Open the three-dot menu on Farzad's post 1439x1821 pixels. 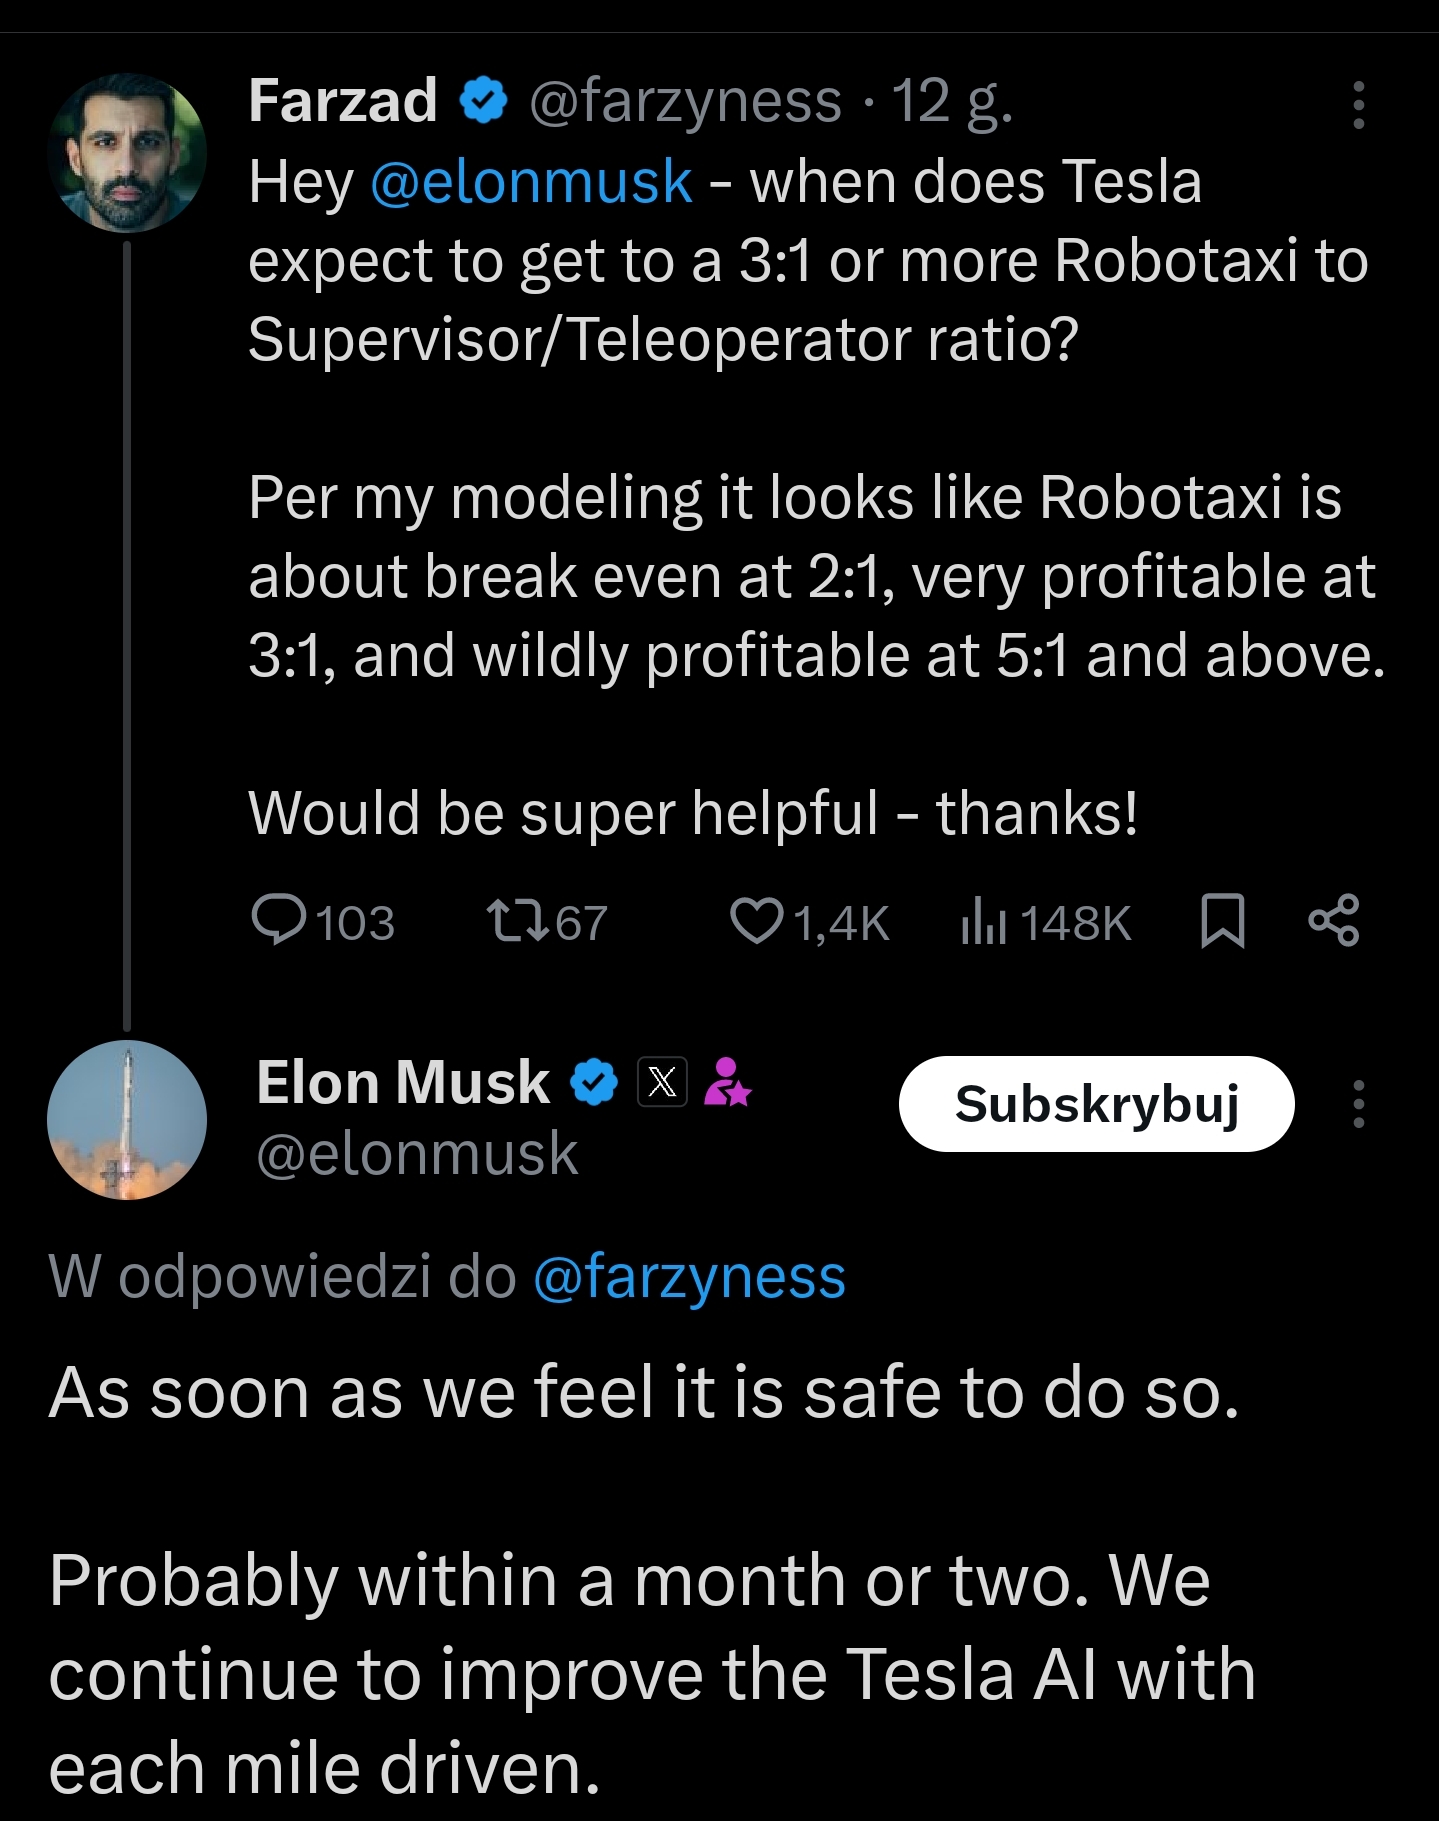click(1358, 105)
